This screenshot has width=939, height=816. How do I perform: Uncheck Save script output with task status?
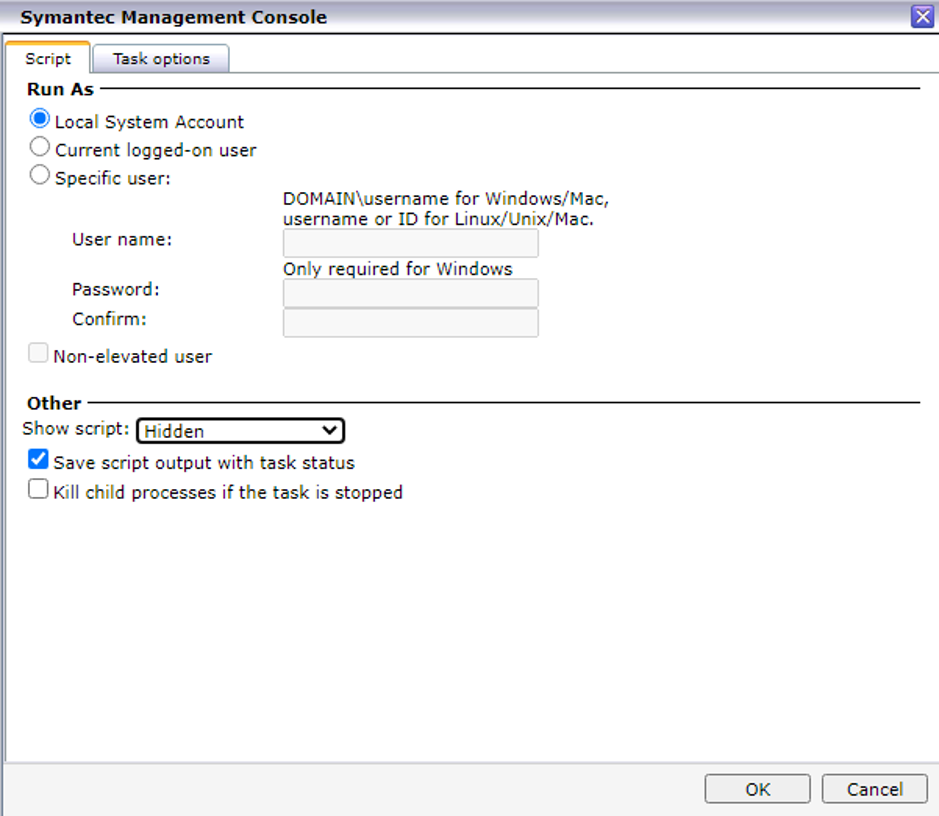coord(38,460)
